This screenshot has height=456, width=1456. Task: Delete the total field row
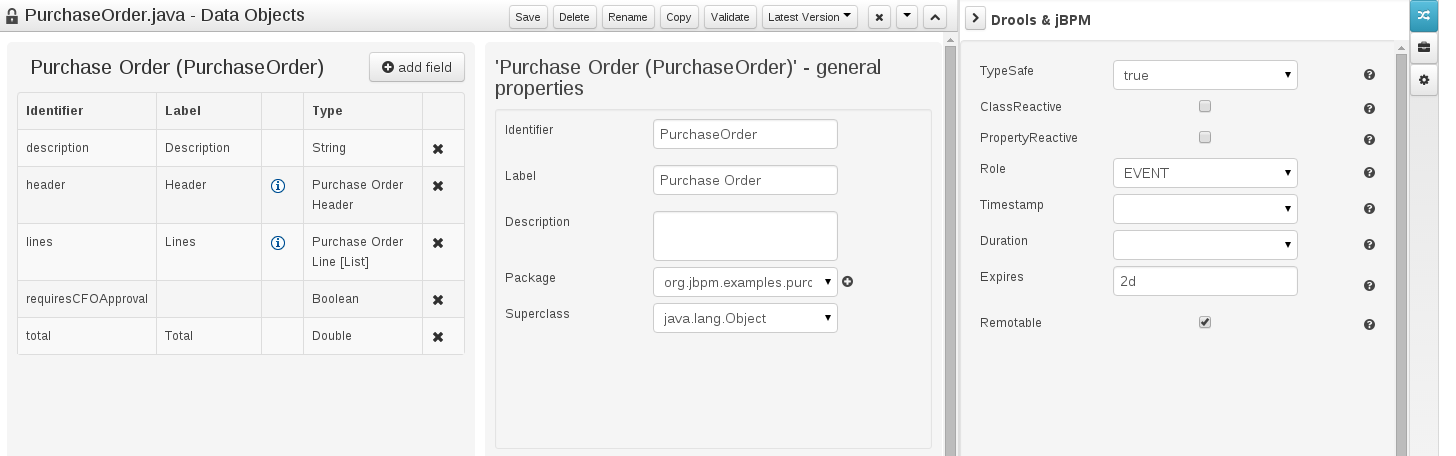(437, 337)
